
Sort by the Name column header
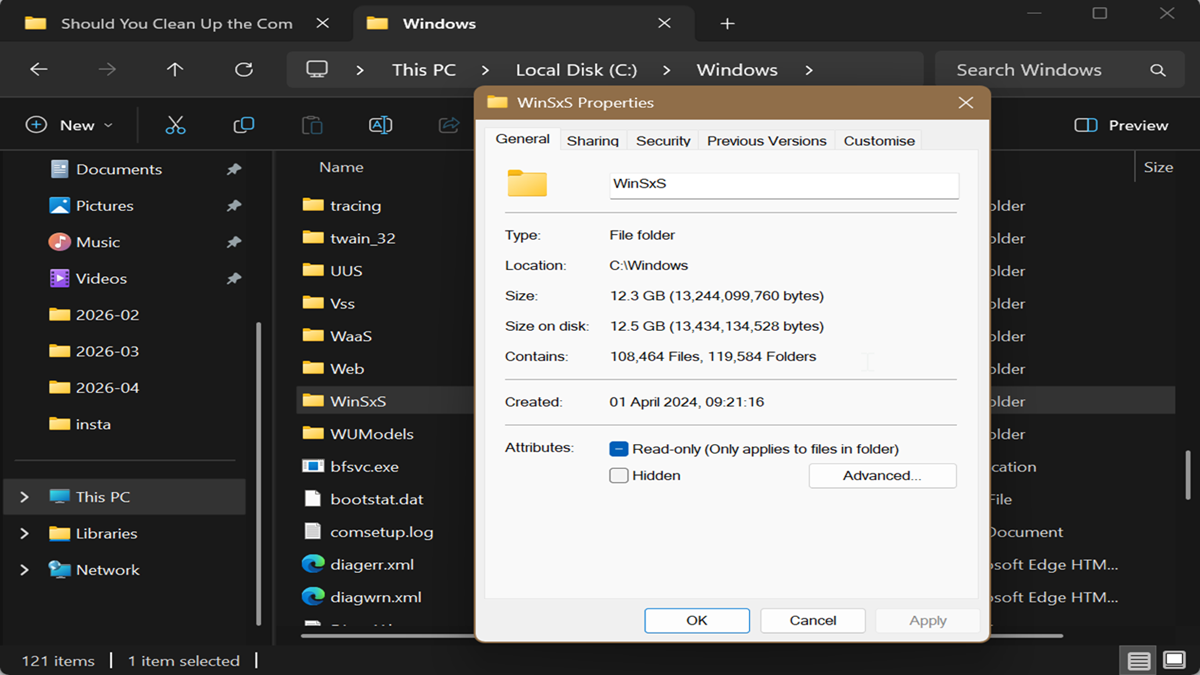341,168
